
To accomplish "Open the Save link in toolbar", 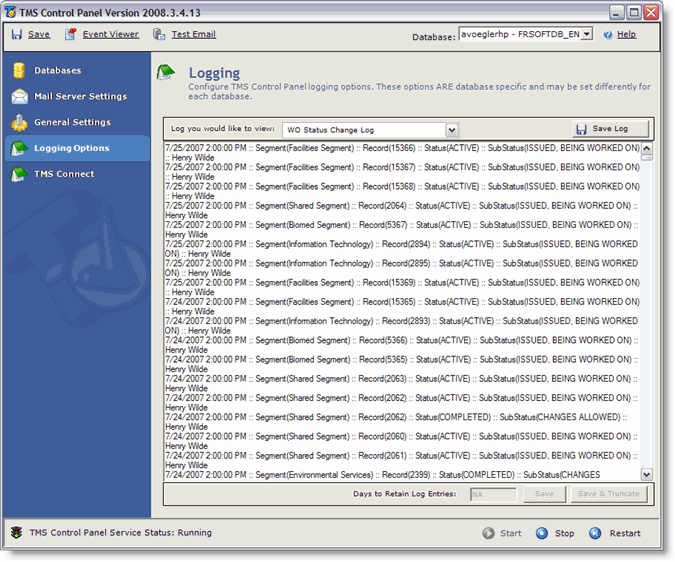I will pyautogui.click(x=39, y=34).
